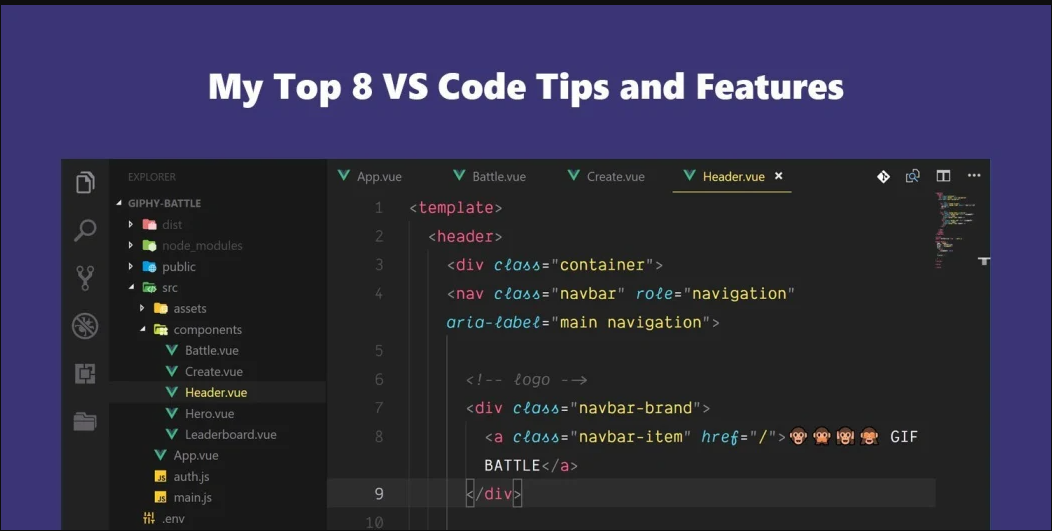Open the Debug bug icon in activity bar

pyautogui.click(x=85, y=326)
